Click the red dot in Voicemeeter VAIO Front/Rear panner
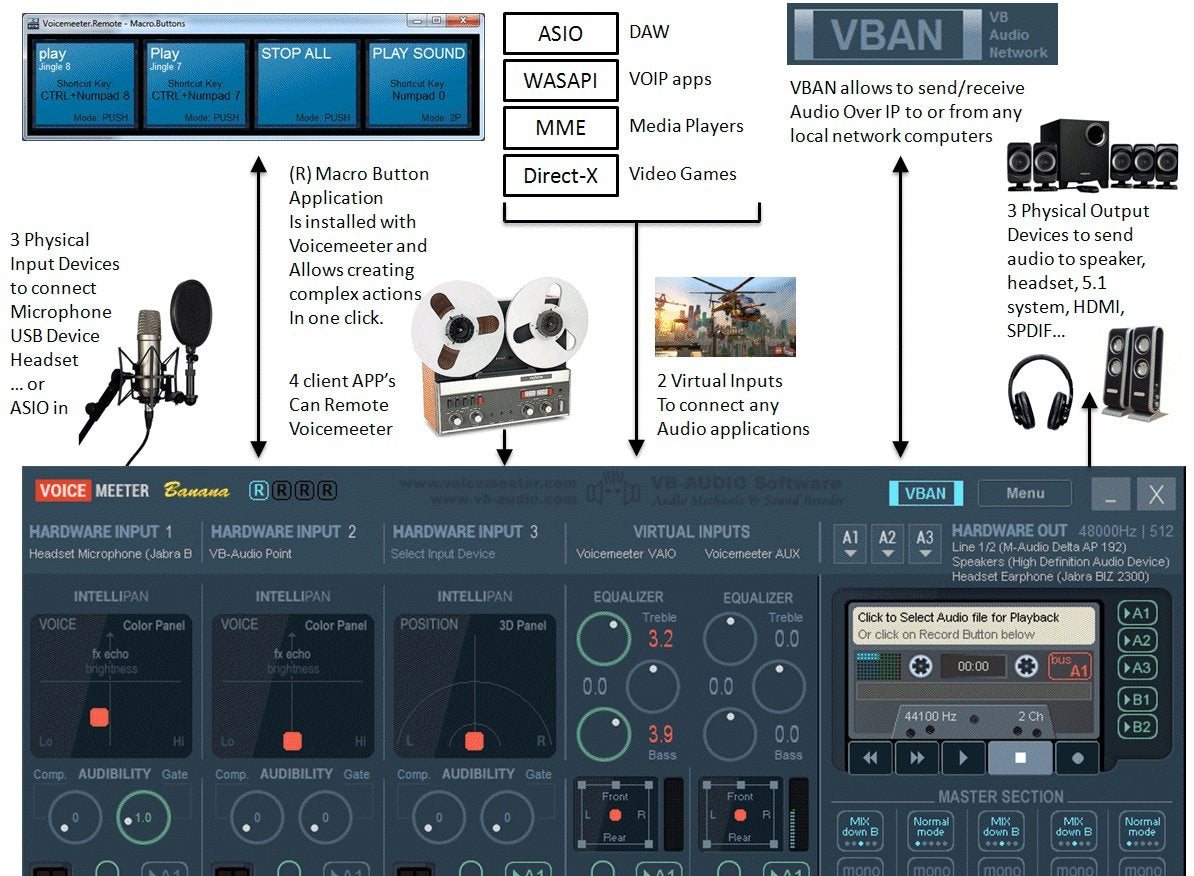Viewport: 1194px width, 876px height. coord(615,815)
